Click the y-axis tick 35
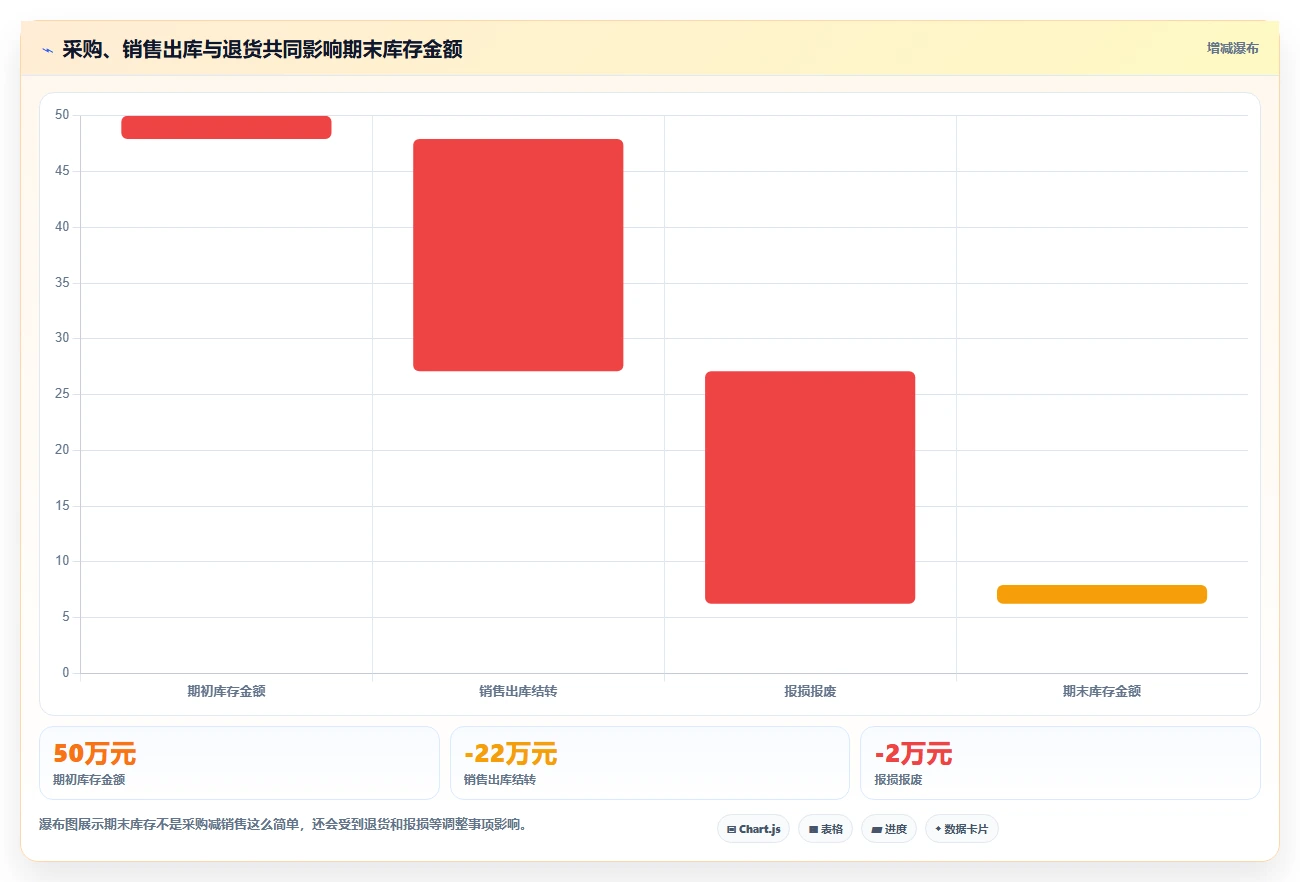The width and height of the screenshot is (1300, 882). pos(62,283)
